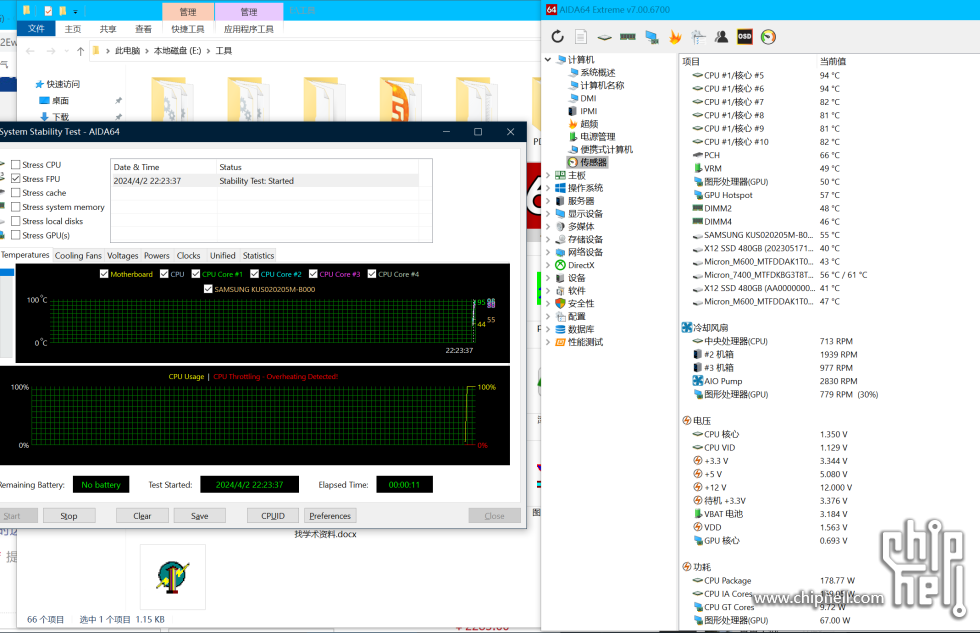Screen dimensions: 980x633
Task: Click the lightning utility file thumbnail
Action: (172, 577)
